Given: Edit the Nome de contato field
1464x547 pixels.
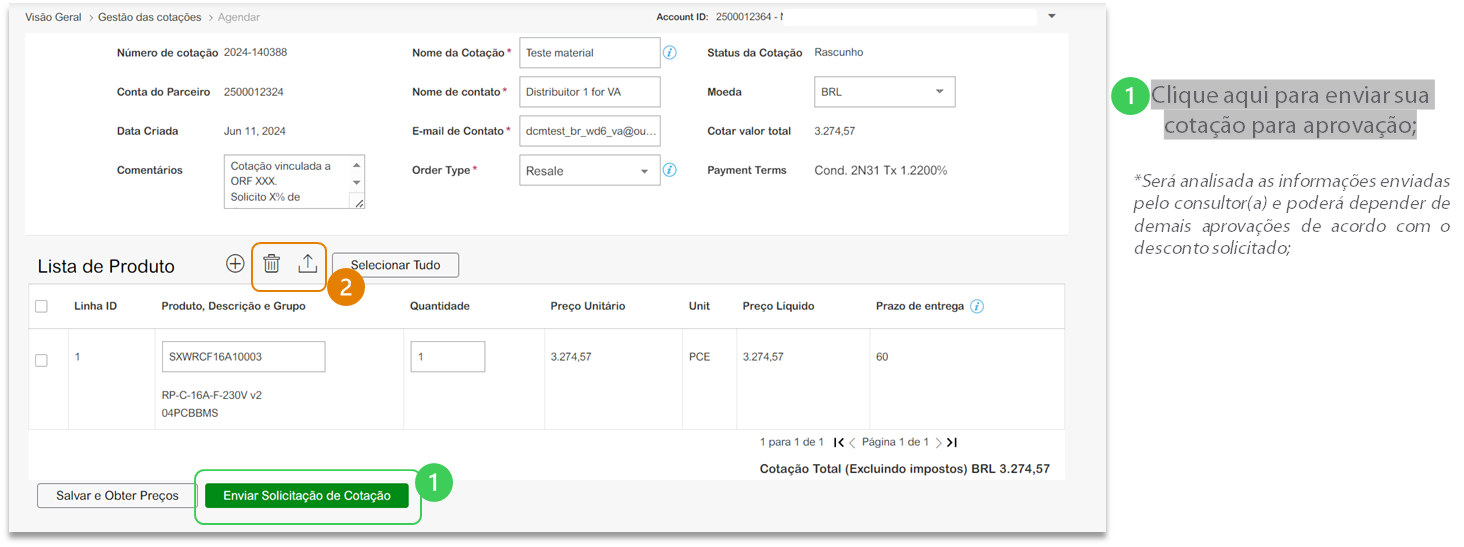Looking at the screenshot, I should pos(590,92).
